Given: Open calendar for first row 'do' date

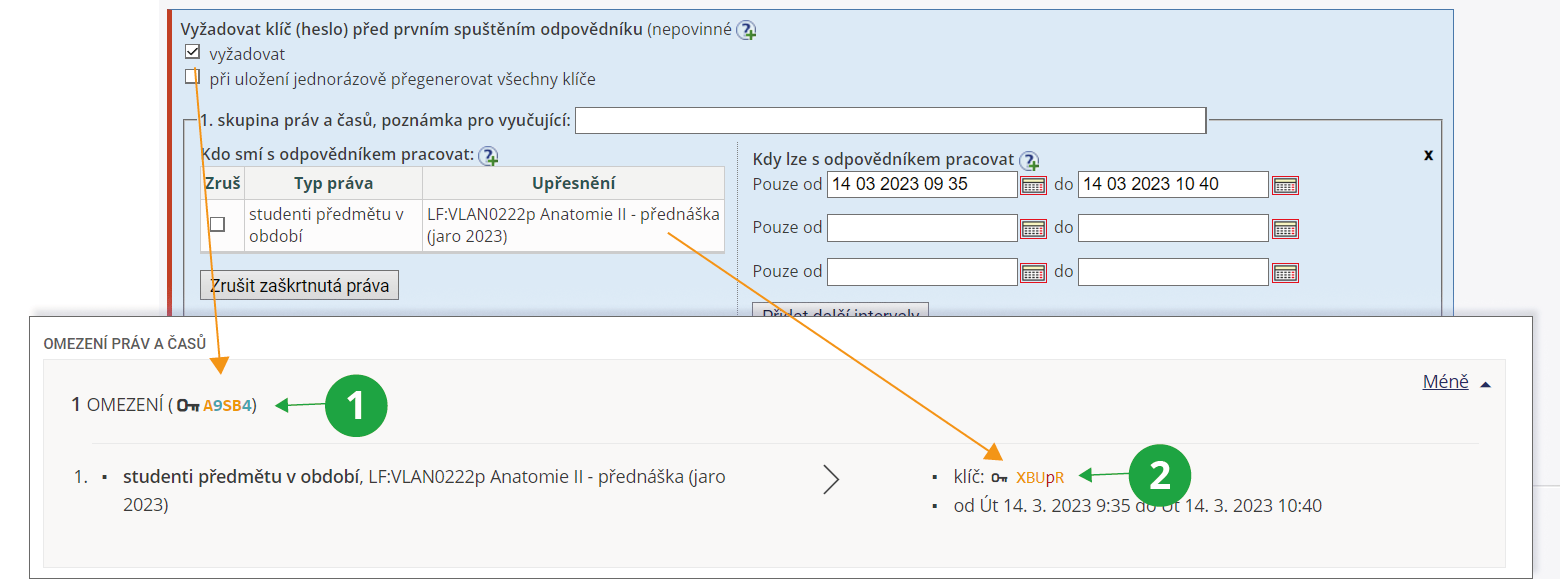Looking at the screenshot, I should [1285, 185].
